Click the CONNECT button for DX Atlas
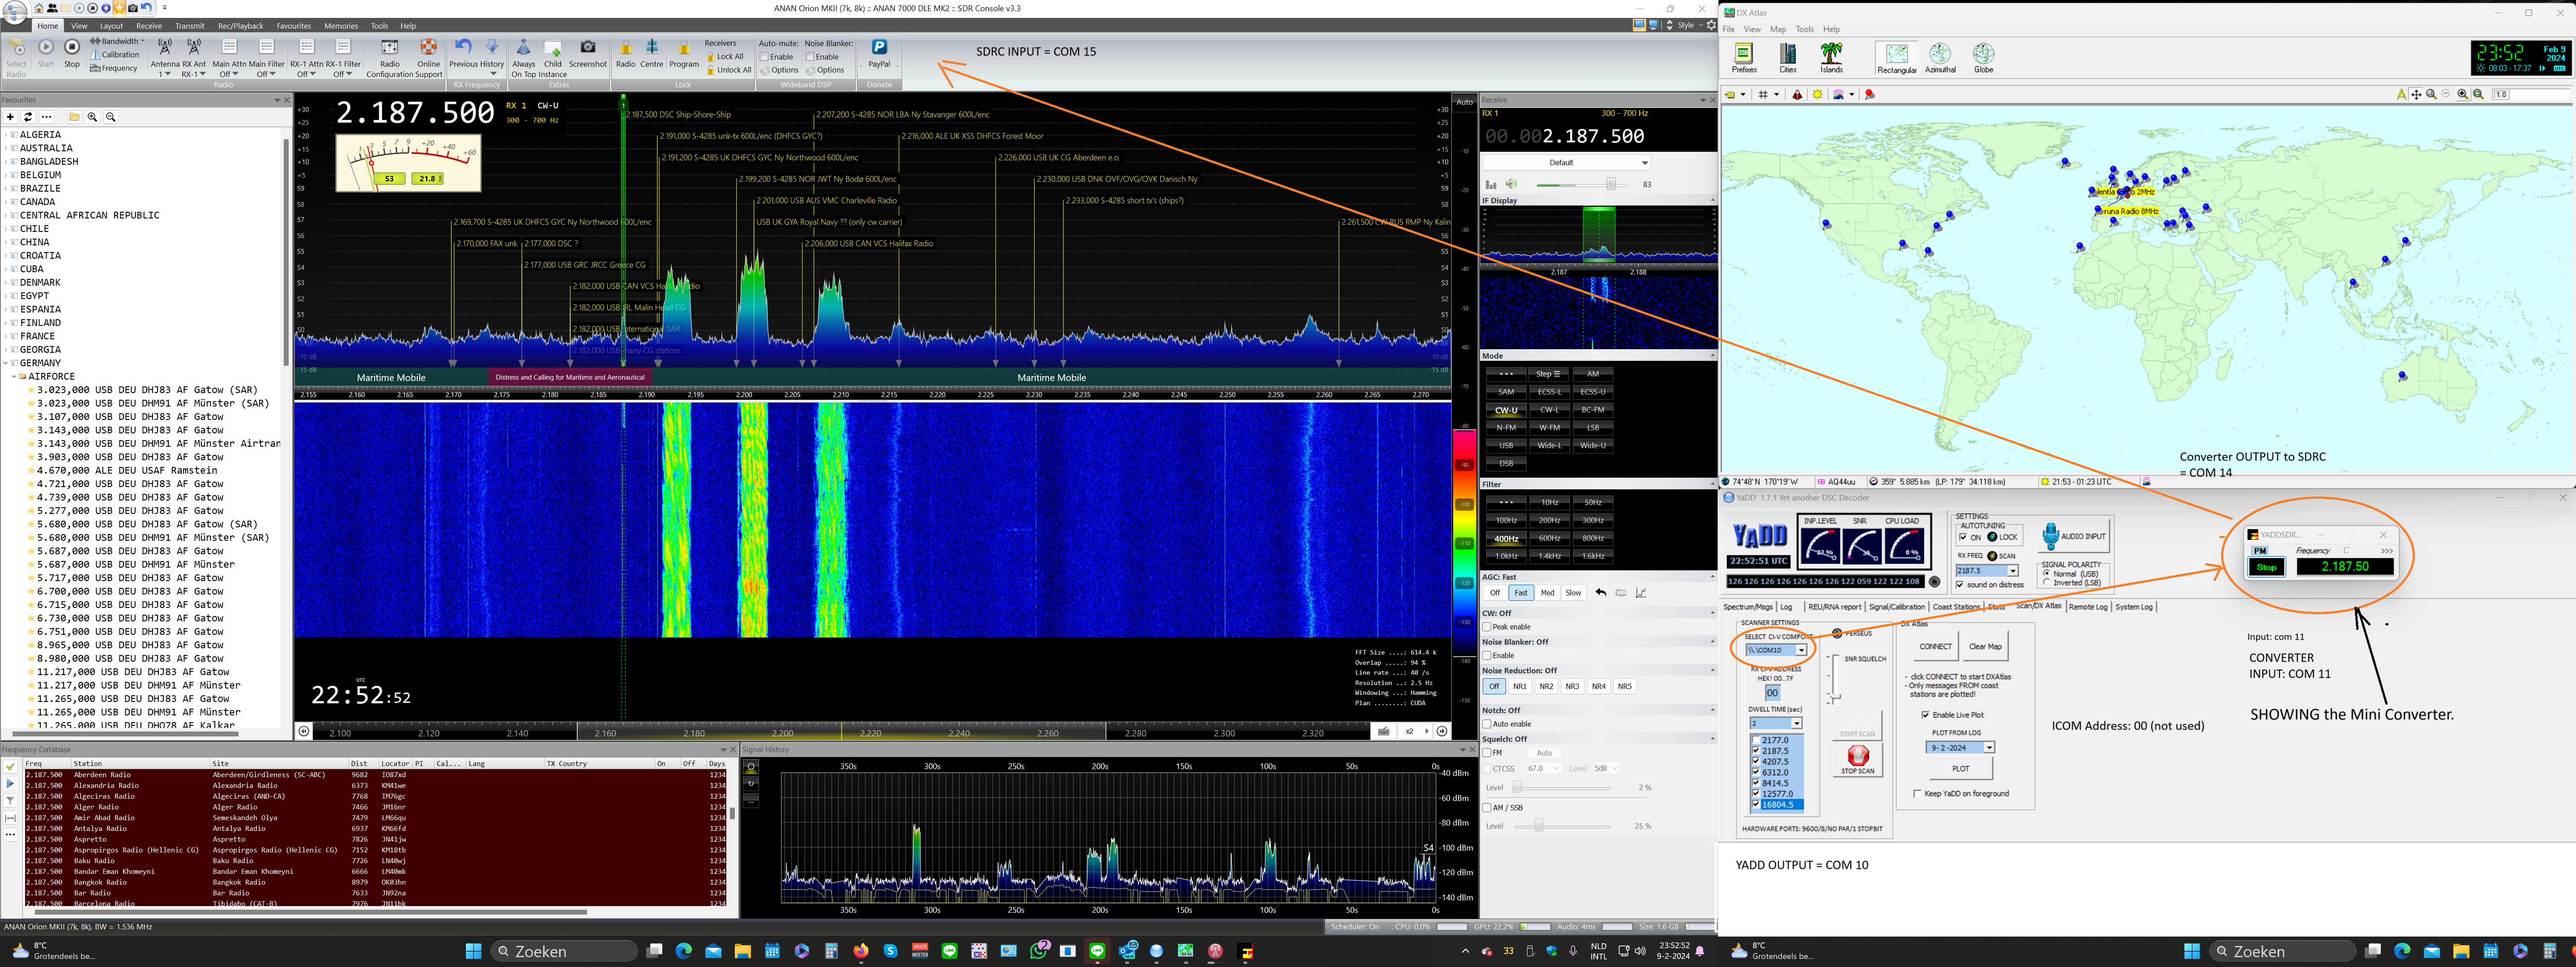The image size is (2576, 967). coord(1935,647)
